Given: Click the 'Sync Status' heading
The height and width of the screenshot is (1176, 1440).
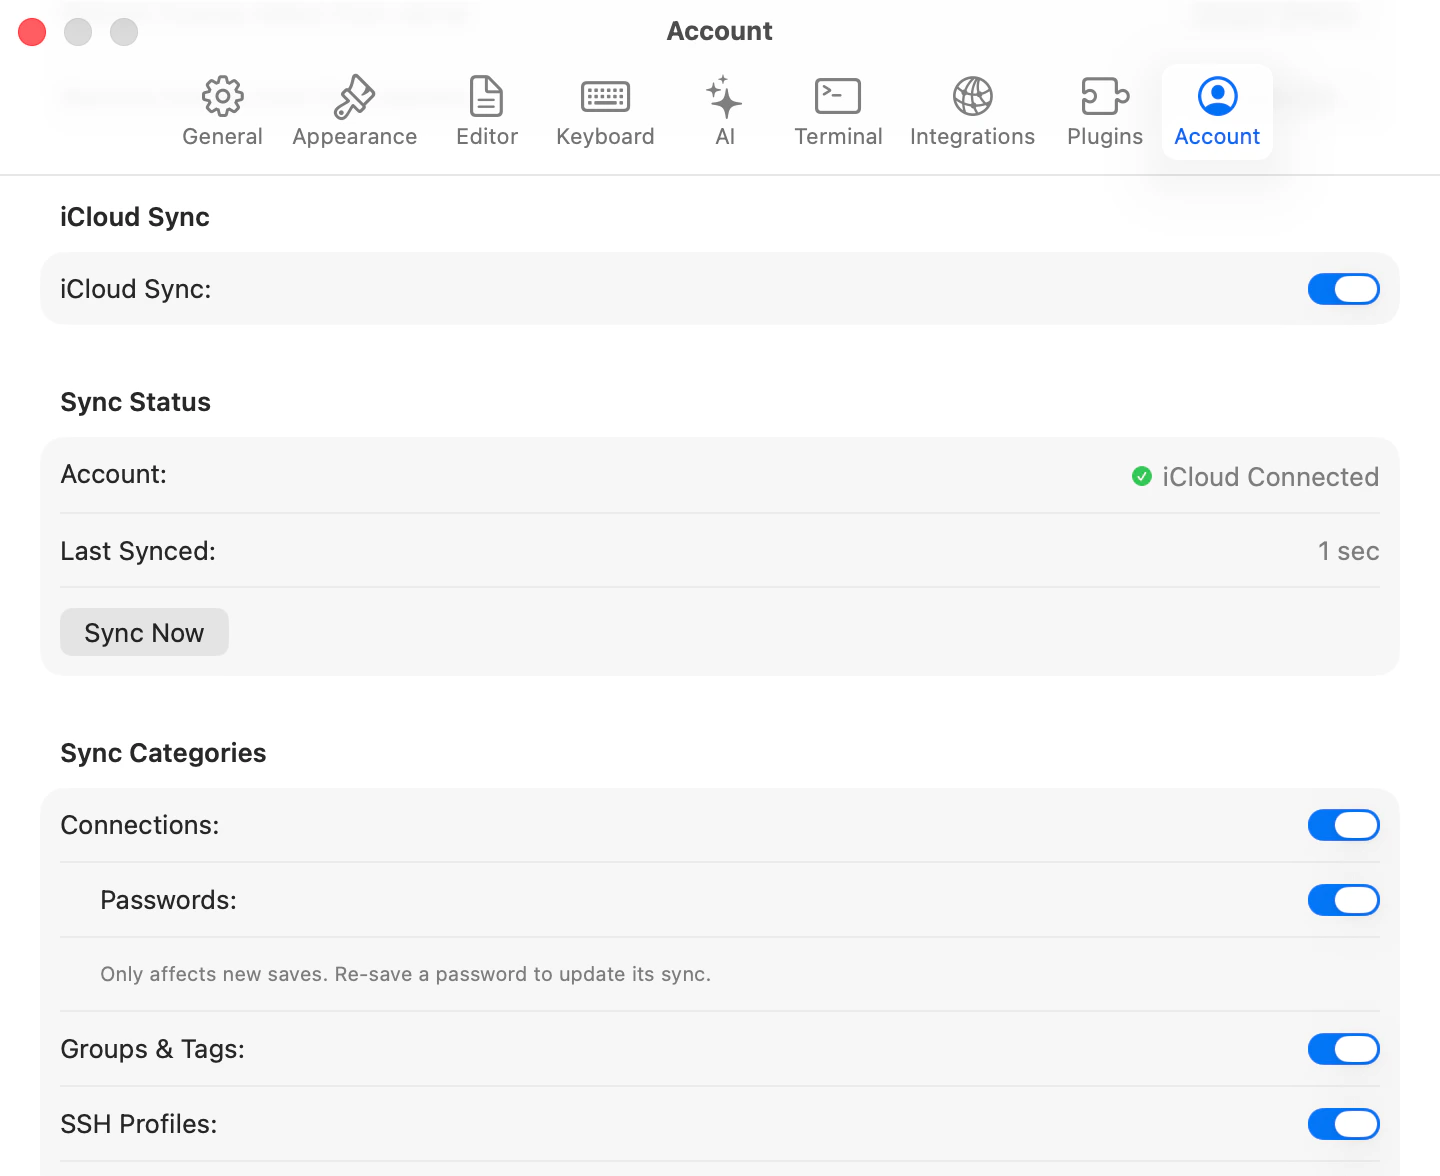Looking at the screenshot, I should click(x=135, y=402).
